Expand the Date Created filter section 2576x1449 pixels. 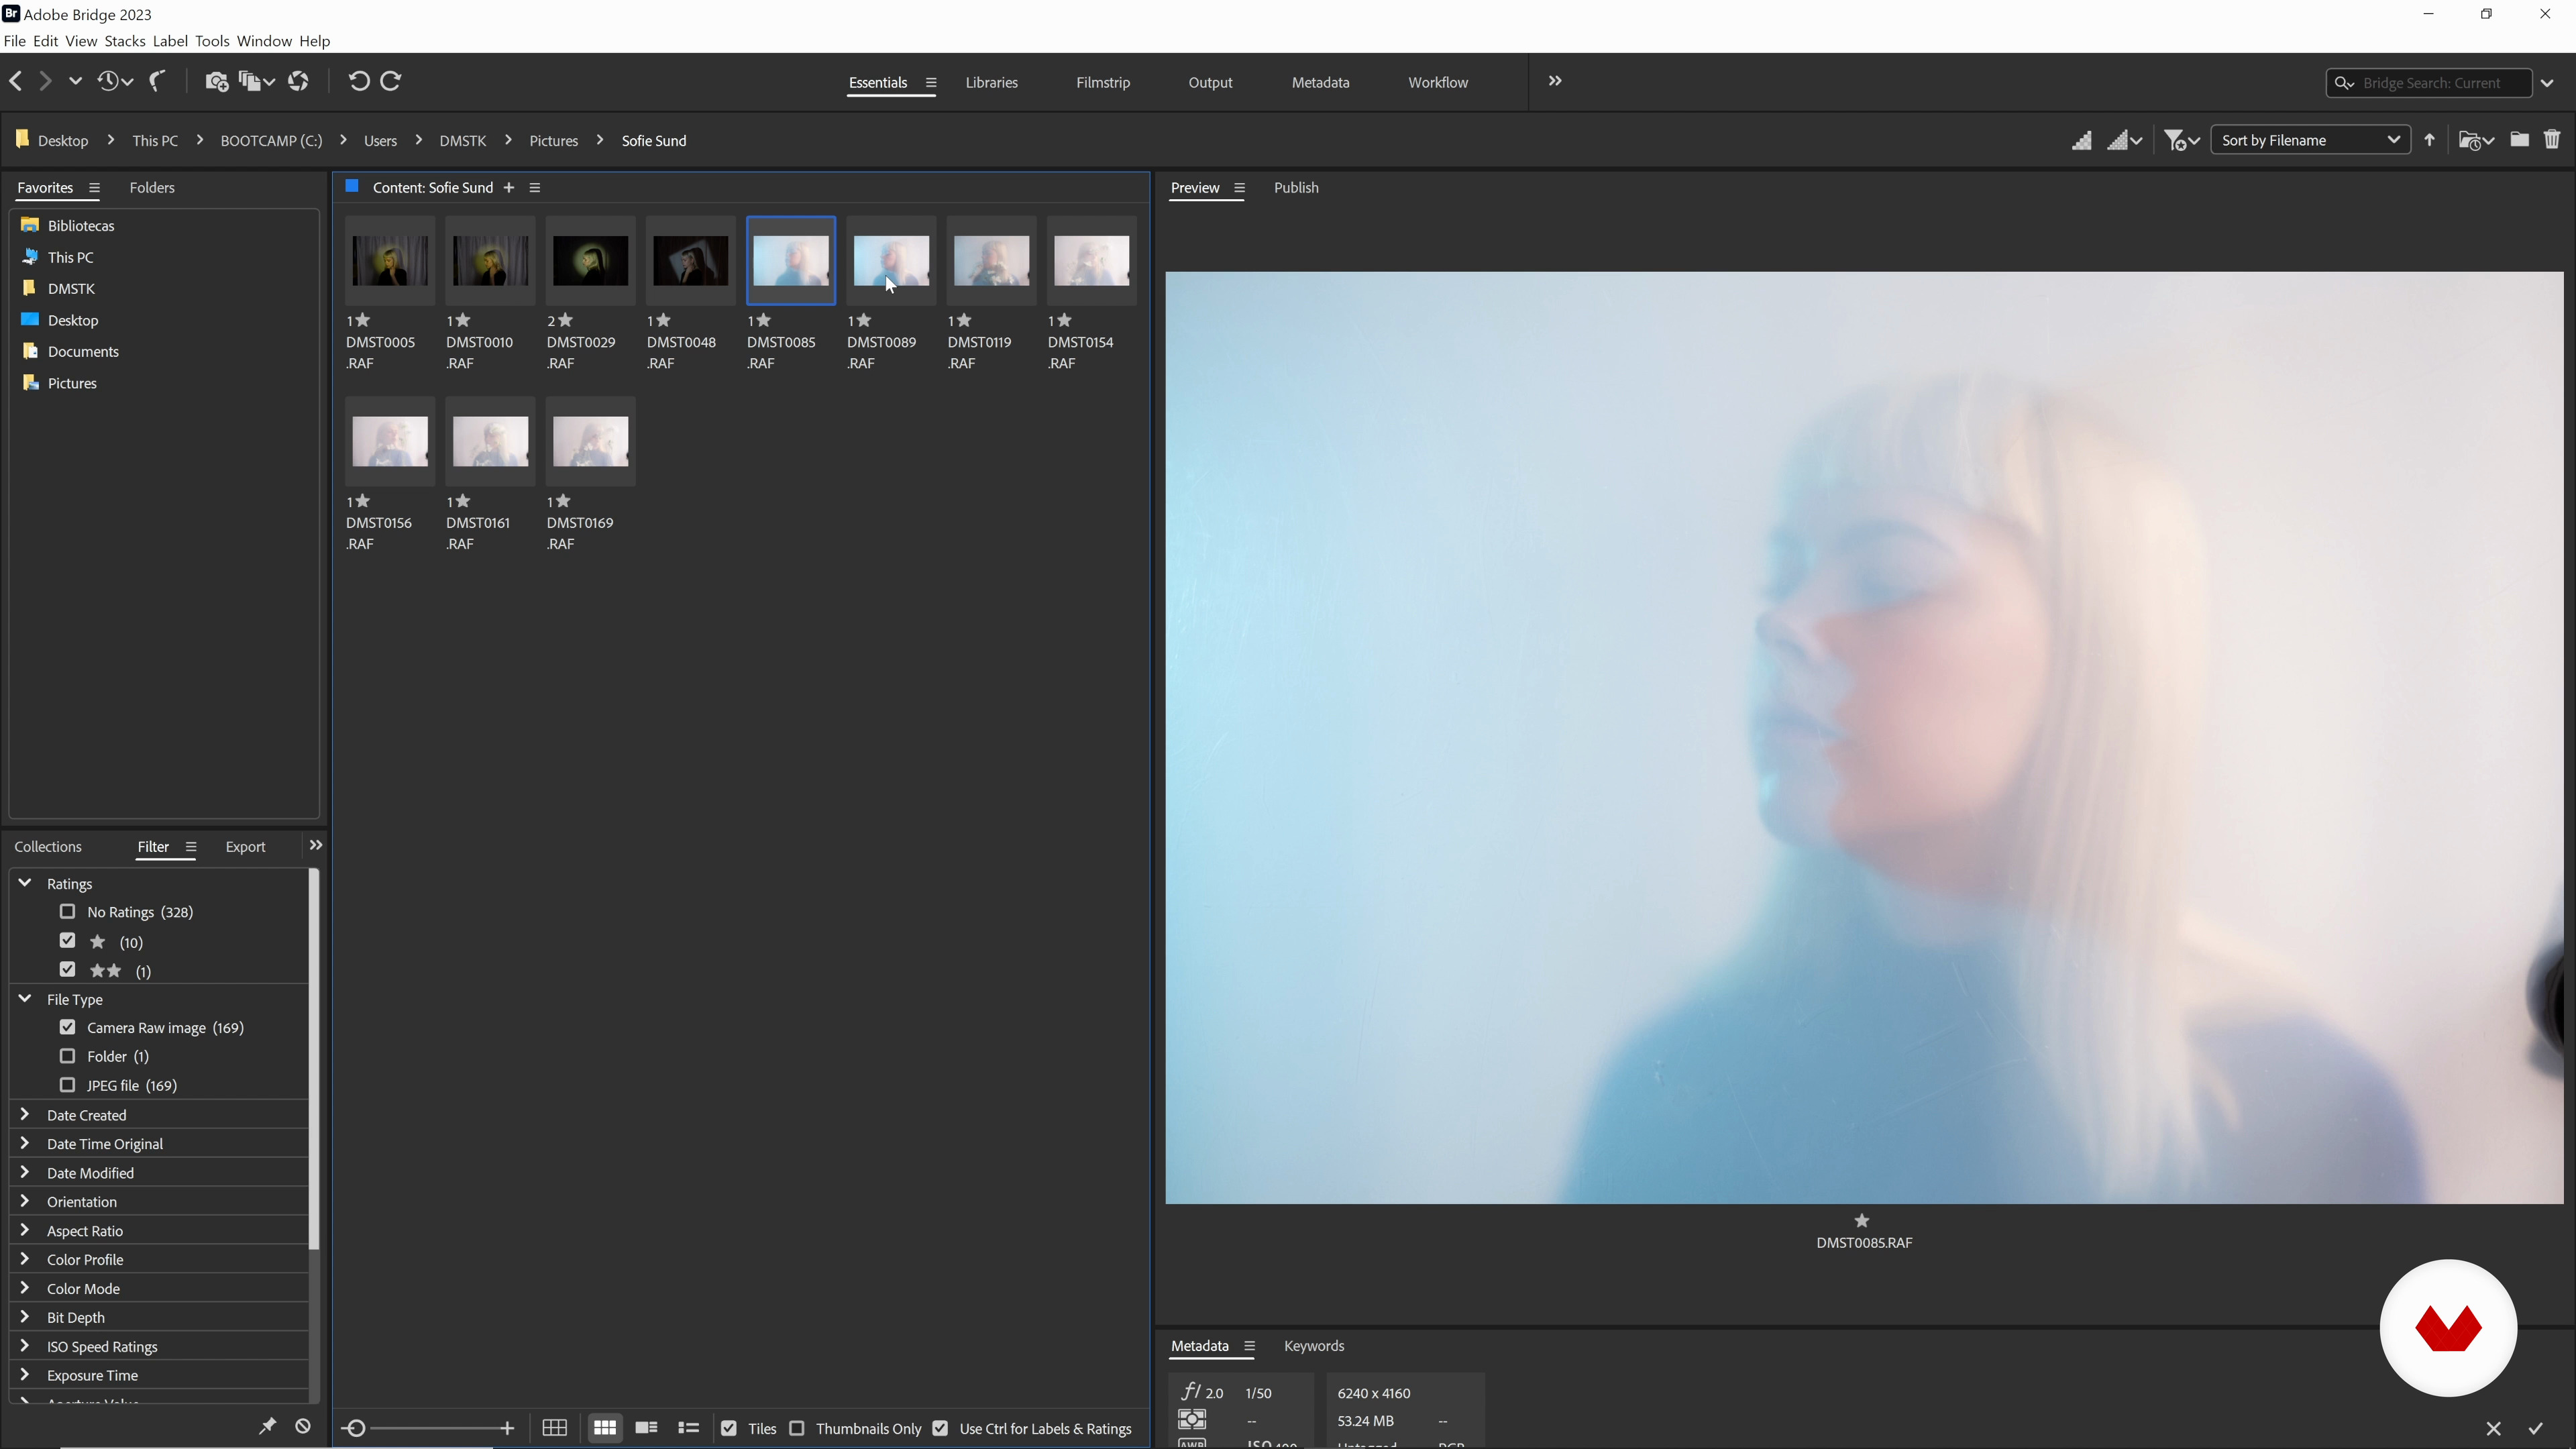pyautogui.click(x=25, y=1114)
